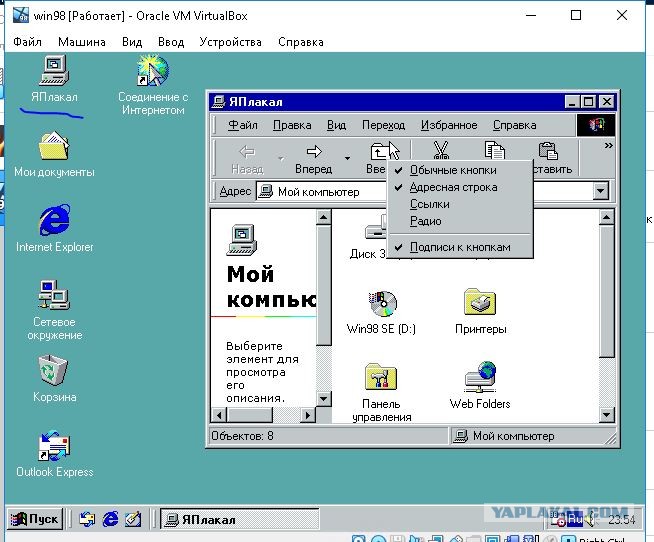Click the Ru keyboard layout indicator
This screenshot has width=654, height=542.
576,519
